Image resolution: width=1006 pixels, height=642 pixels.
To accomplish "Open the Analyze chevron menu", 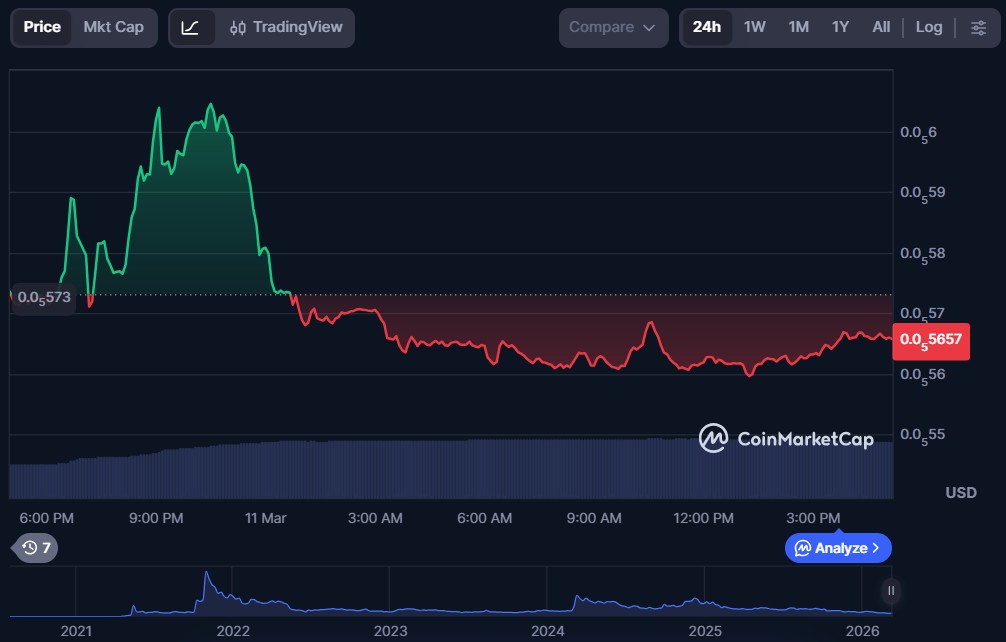I will 838,547.
